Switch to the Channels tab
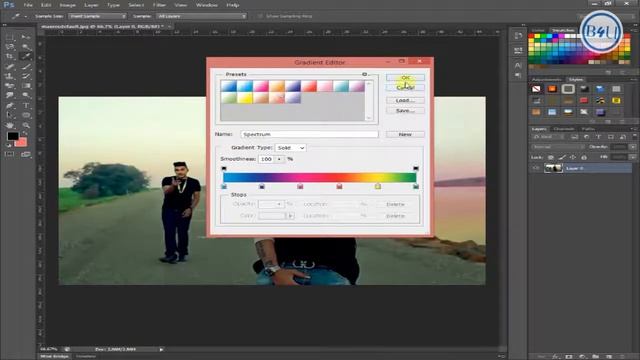Viewport: 640px width, 360px height. [x=564, y=129]
